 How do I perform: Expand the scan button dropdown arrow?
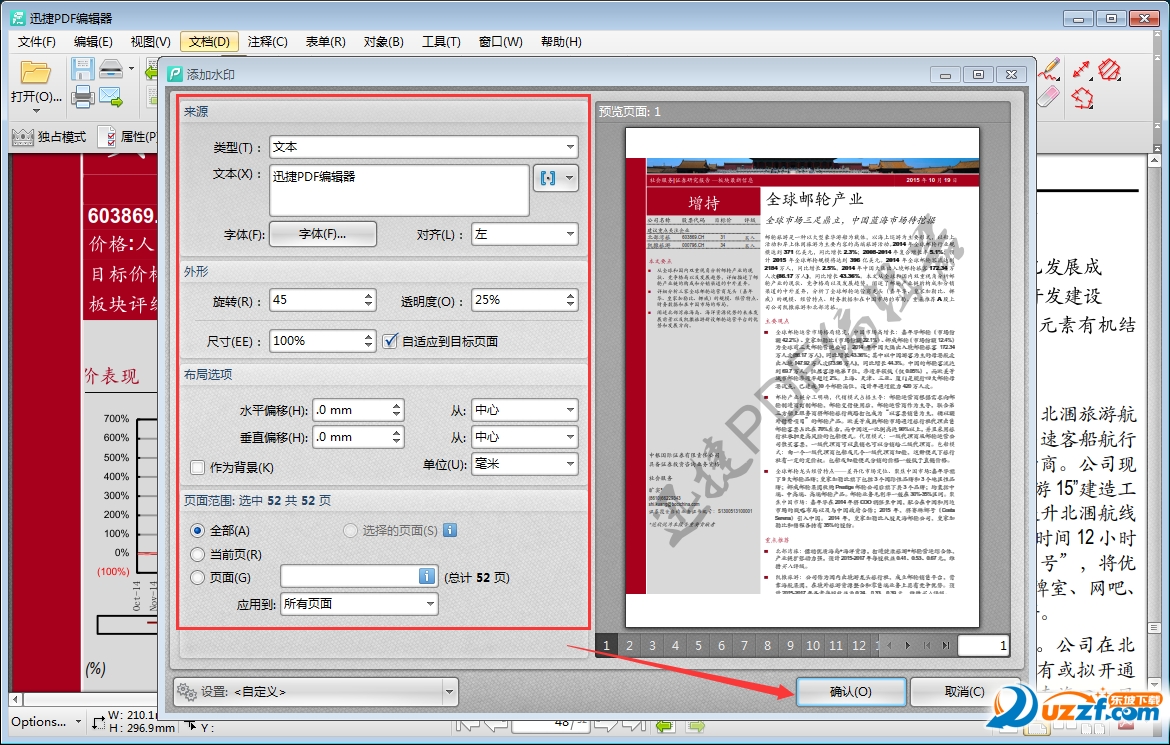point(131,69)
